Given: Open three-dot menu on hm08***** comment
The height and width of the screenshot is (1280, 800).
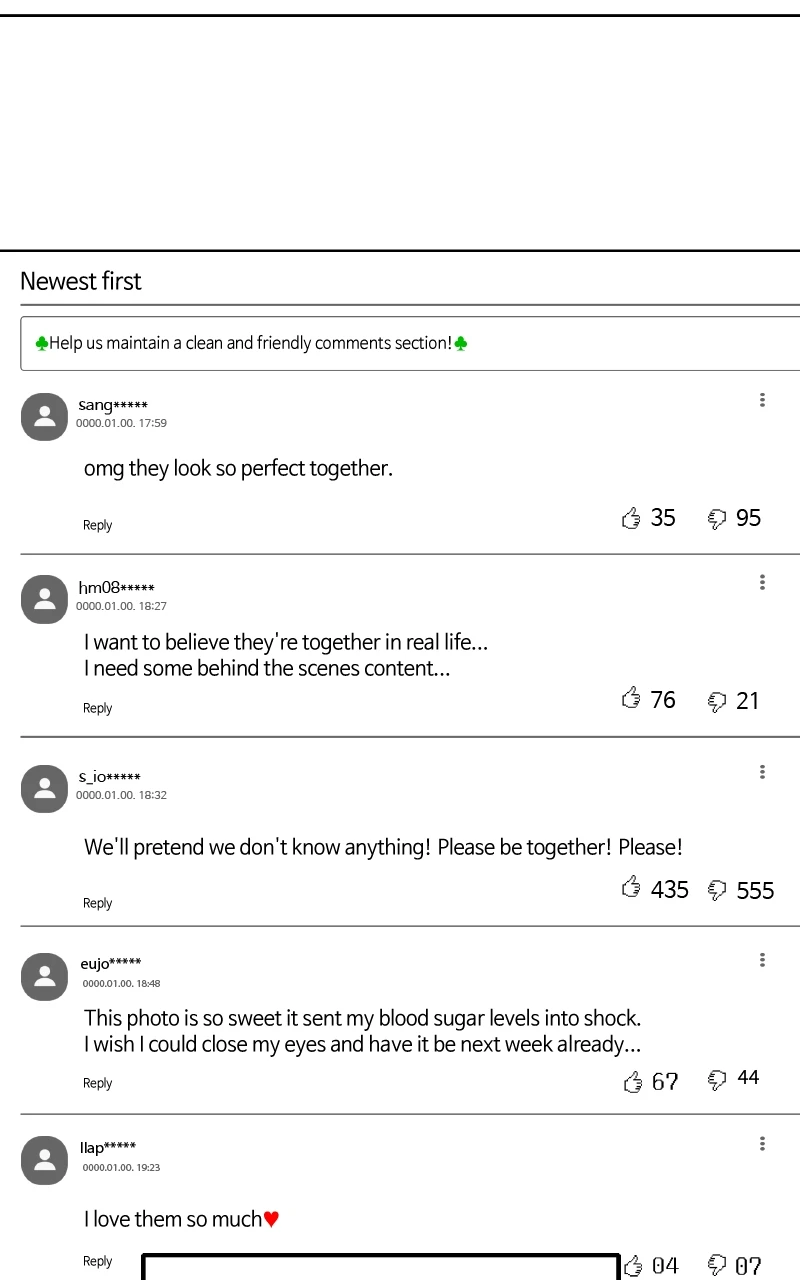Looking at the screenshot, I should pos(762,582).
